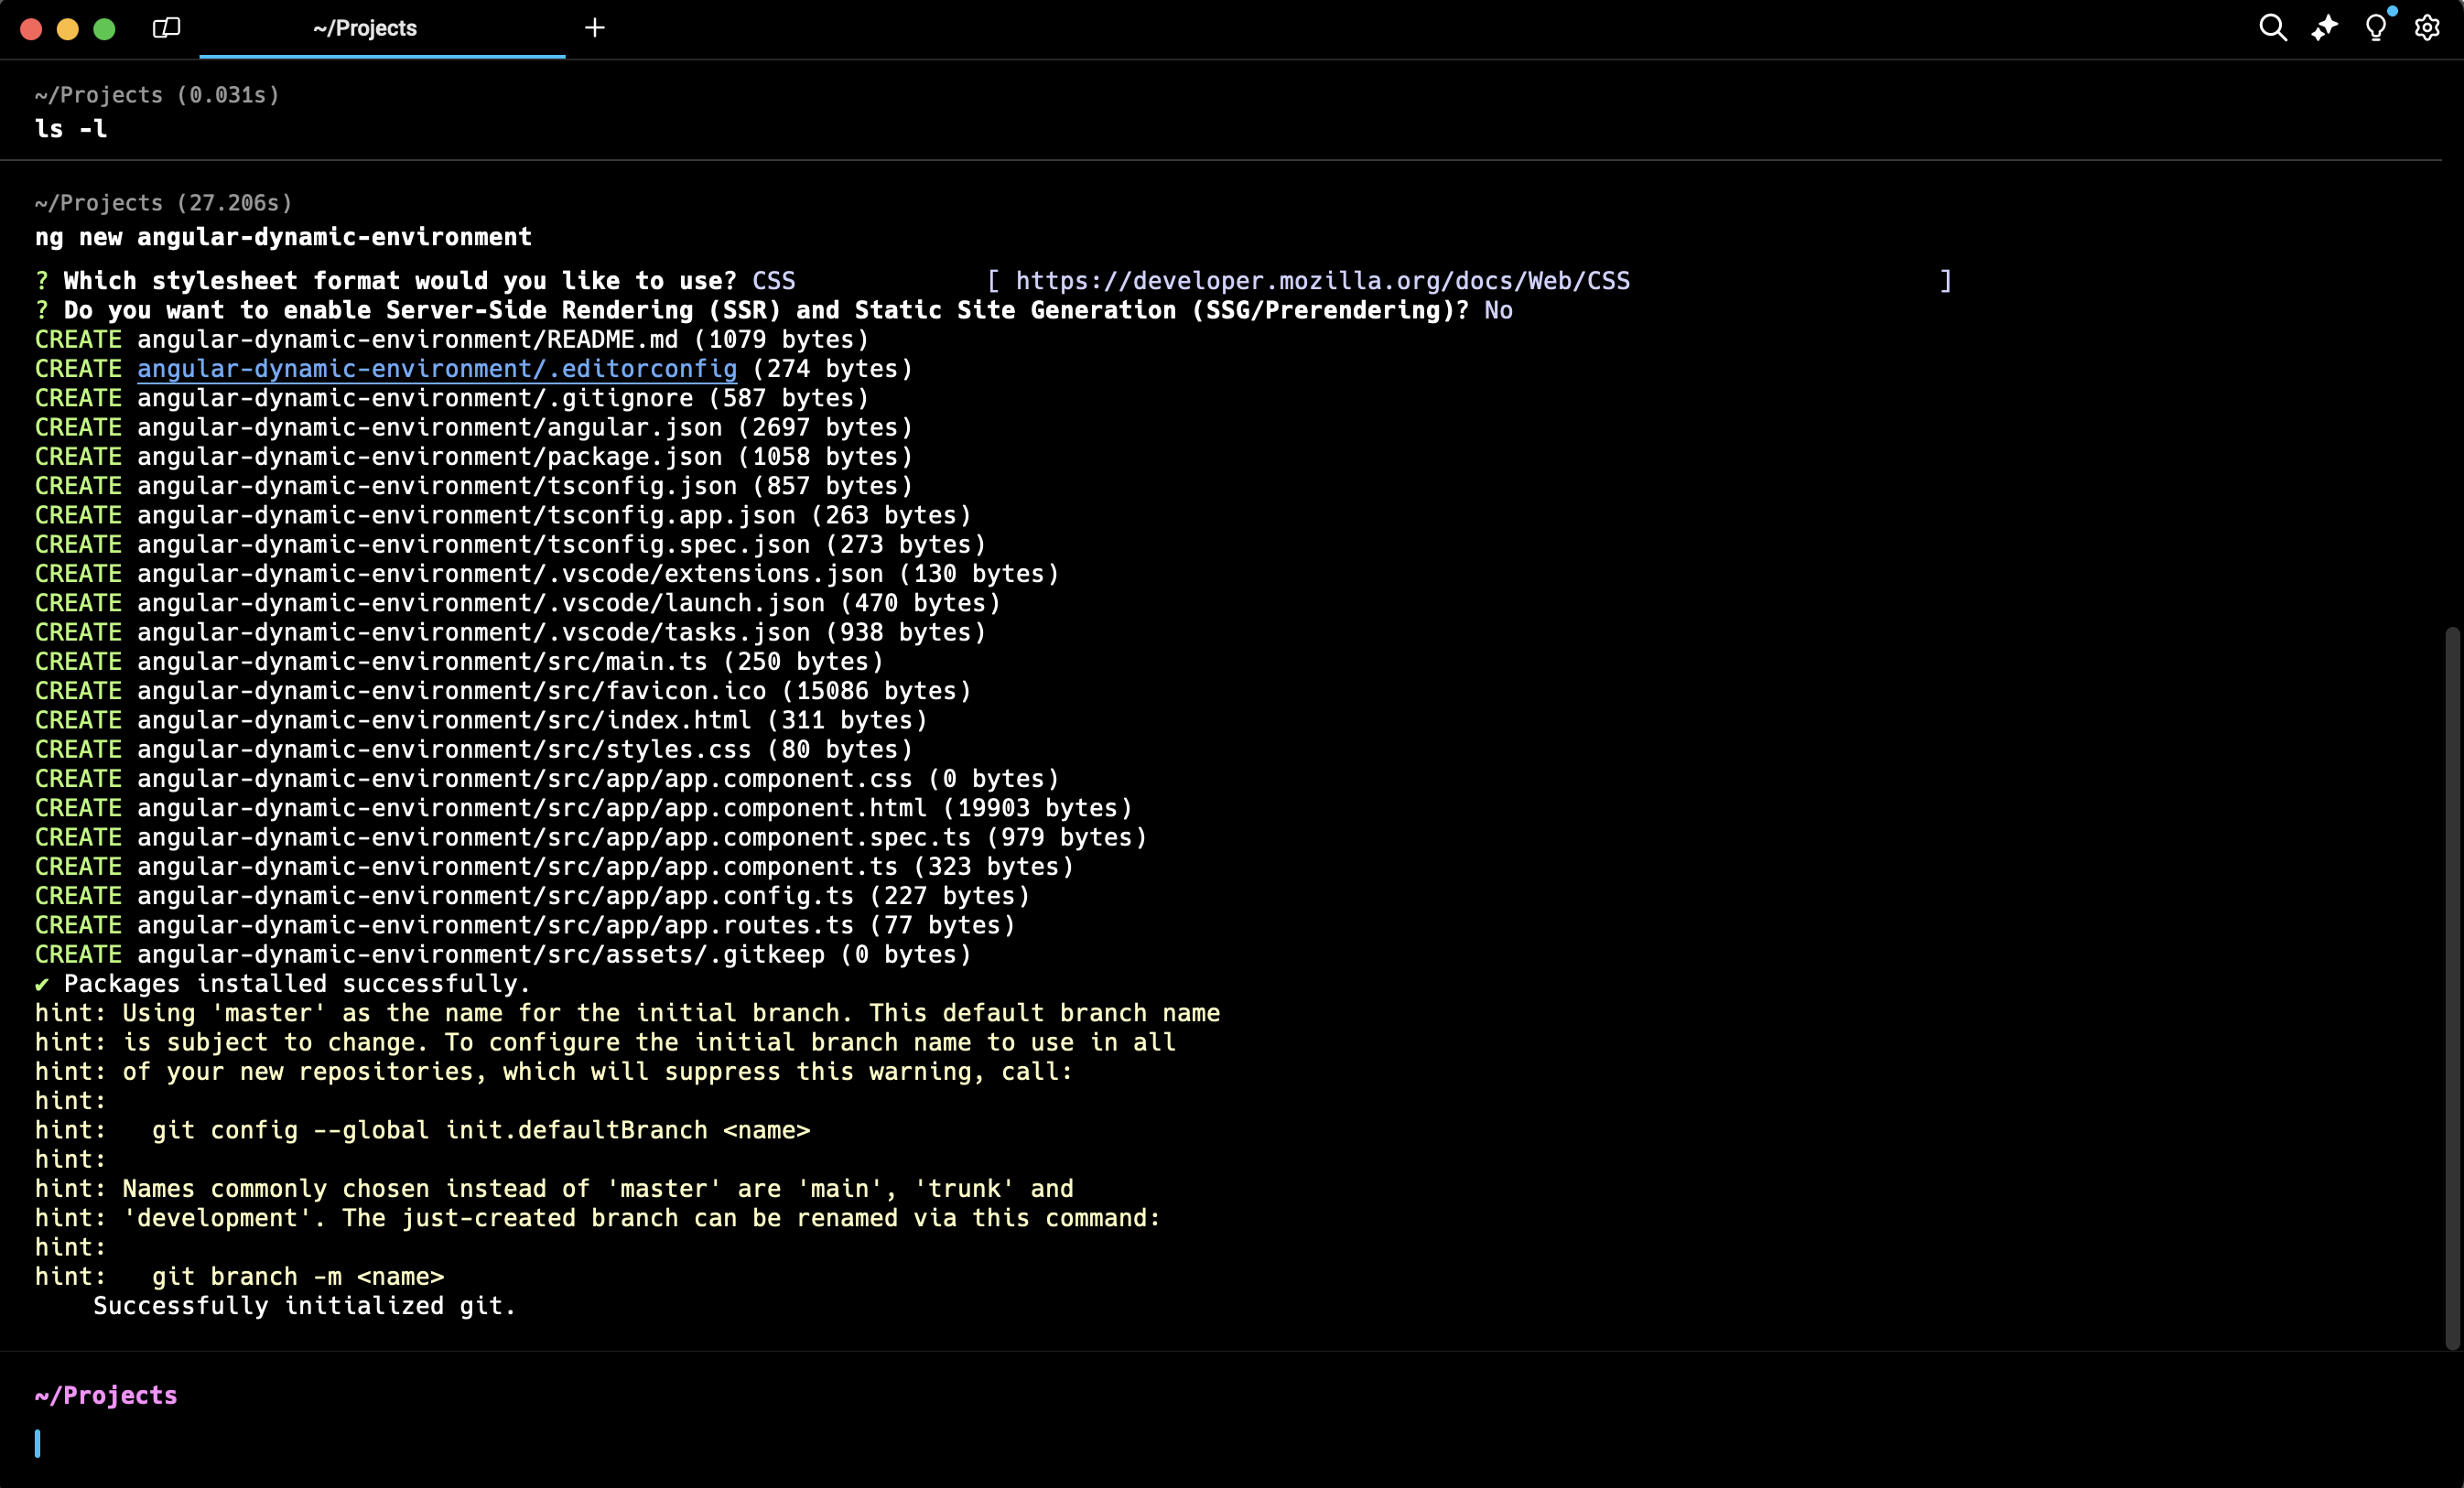Click 'Successfully initialized git.' text

[x=305, y=1306]
